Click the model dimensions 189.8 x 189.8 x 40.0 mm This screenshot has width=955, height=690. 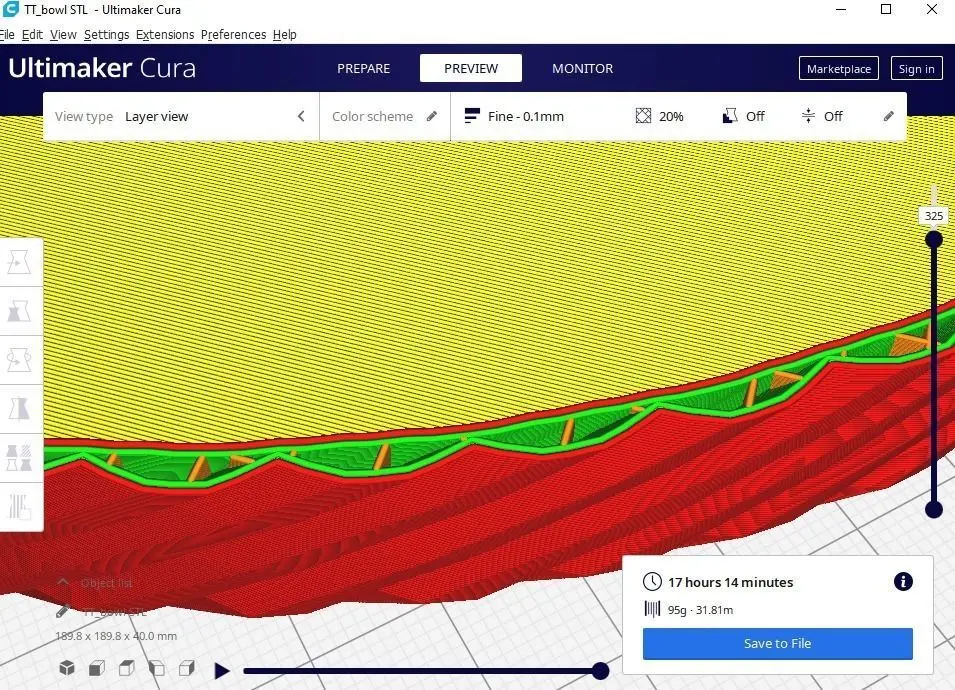pyautogui.click(x=116, y=636)
